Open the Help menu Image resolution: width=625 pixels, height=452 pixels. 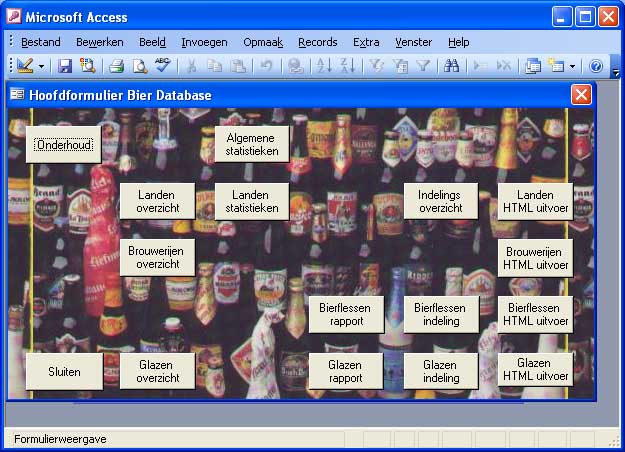pos(458,42)
